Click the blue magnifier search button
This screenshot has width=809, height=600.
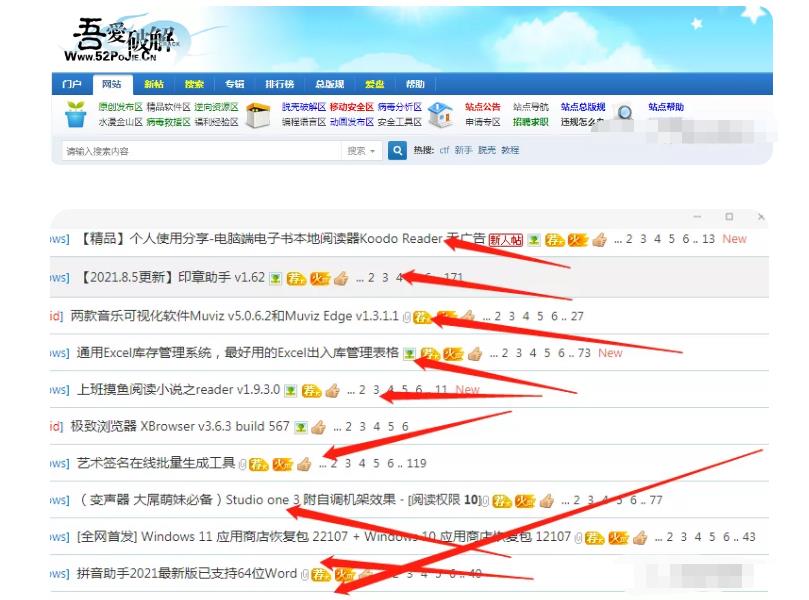(x=397, y=150)
